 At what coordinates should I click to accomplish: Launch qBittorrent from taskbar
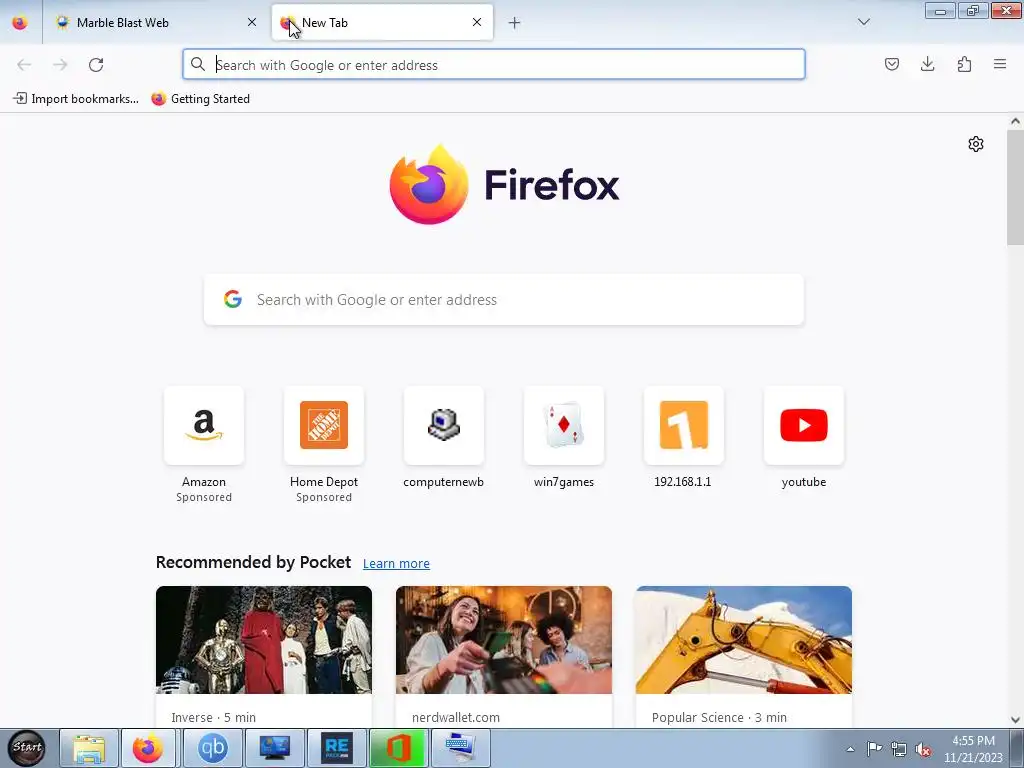[x=213, y=748]
